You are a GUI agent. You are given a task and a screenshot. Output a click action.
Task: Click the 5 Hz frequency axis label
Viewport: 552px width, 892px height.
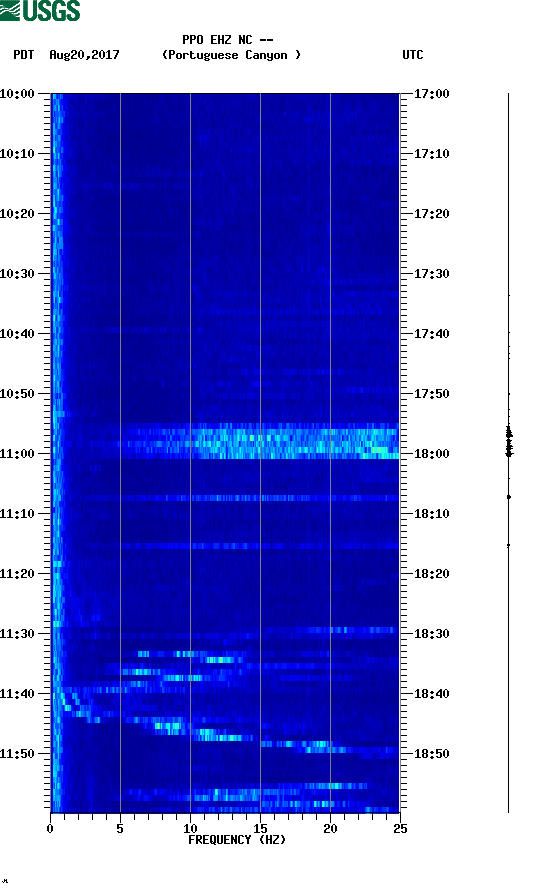click(120, 829)
